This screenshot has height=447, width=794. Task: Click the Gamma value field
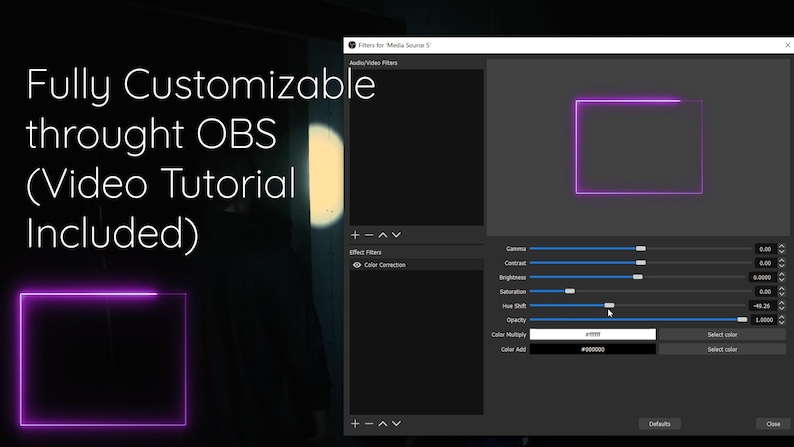click(x=765, y=249)
